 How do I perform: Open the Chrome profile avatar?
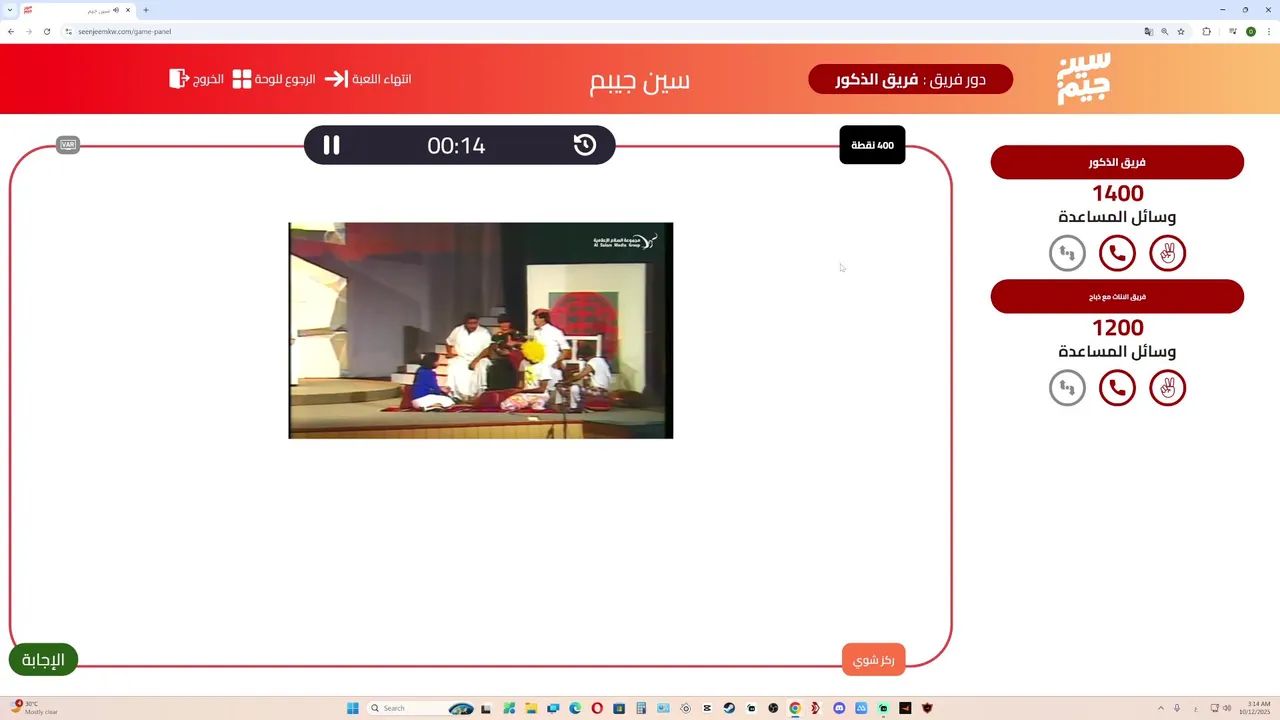(x=1250, y=31)
